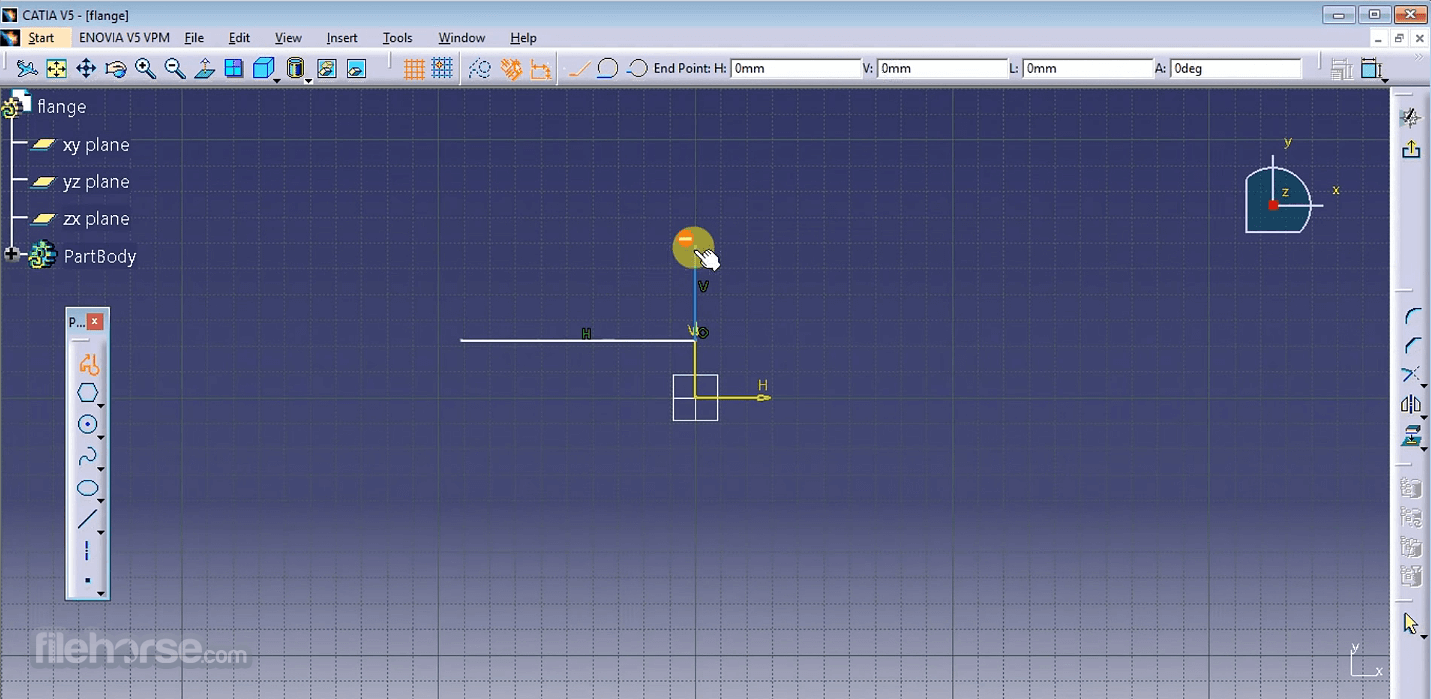Click the L length field
This screenshot has height=699, width=1431.
(1088, 68)
